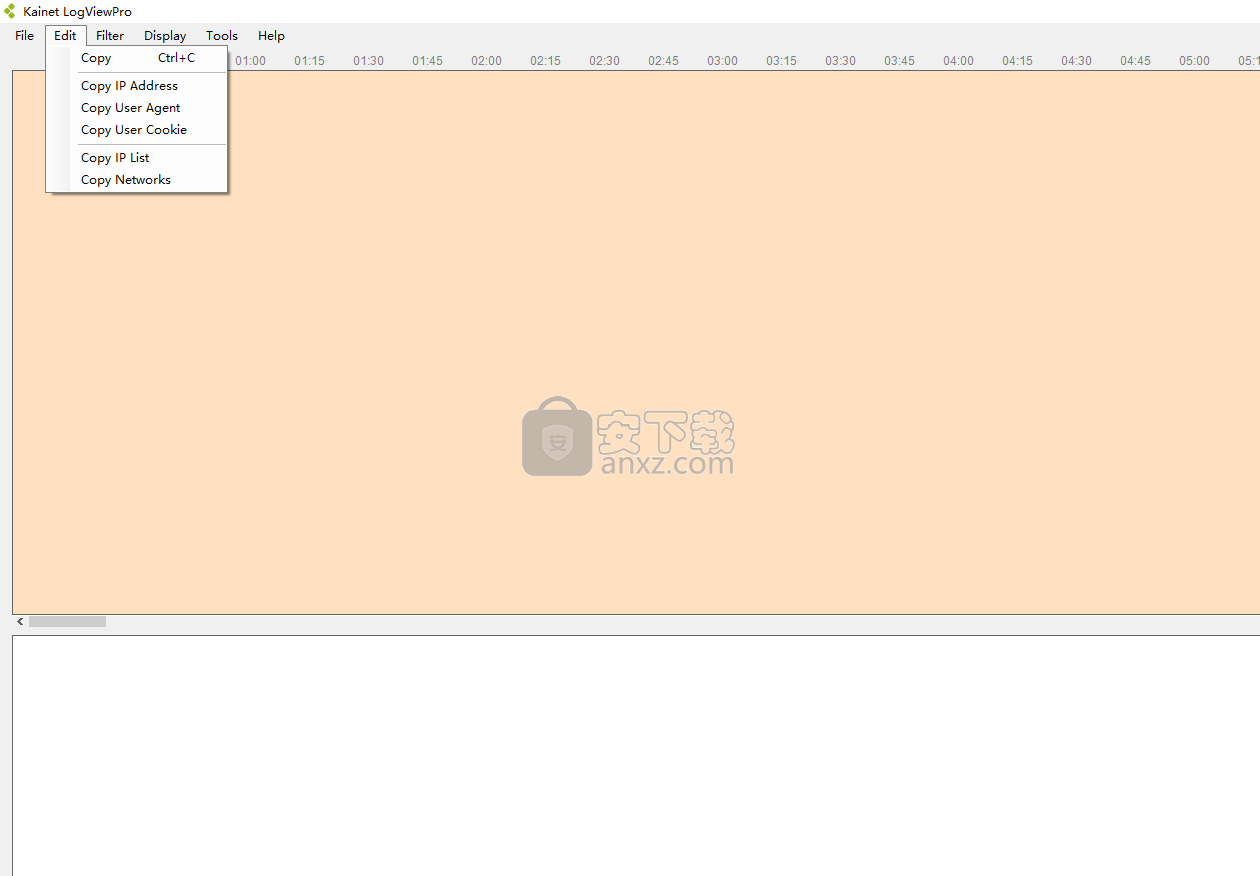Click the 03:45 timeline marker
The height and width of the screenshot is (876, 1260).
(899, 61)
